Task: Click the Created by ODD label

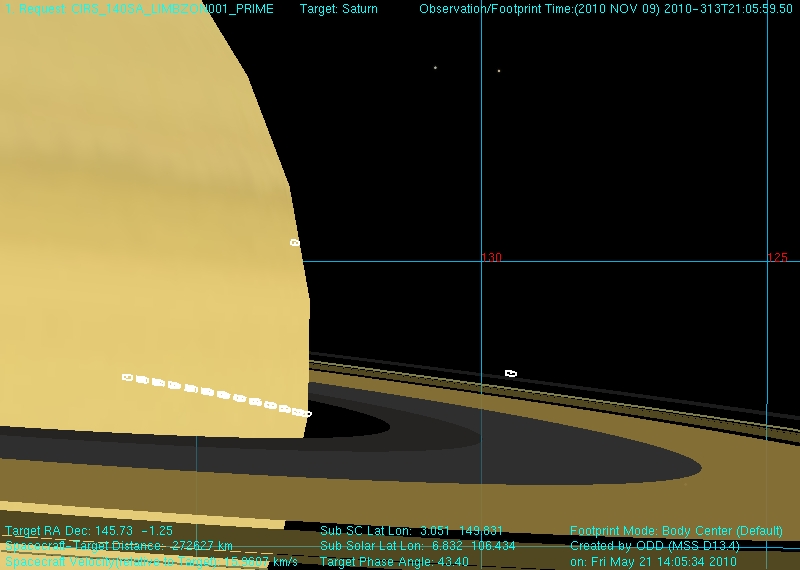Action: pyautogui.click(x=654, y=546)
